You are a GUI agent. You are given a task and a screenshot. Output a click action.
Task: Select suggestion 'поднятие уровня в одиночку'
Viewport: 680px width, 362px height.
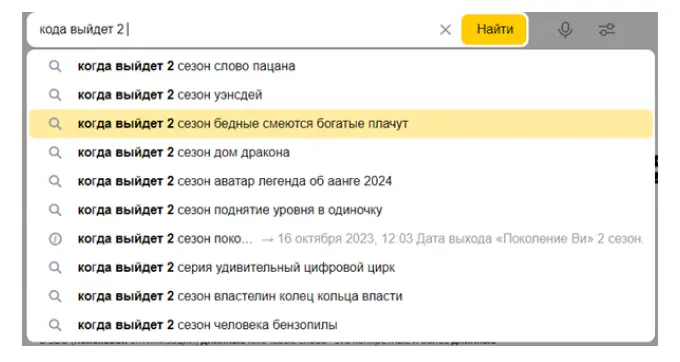[x=340, y=210]
